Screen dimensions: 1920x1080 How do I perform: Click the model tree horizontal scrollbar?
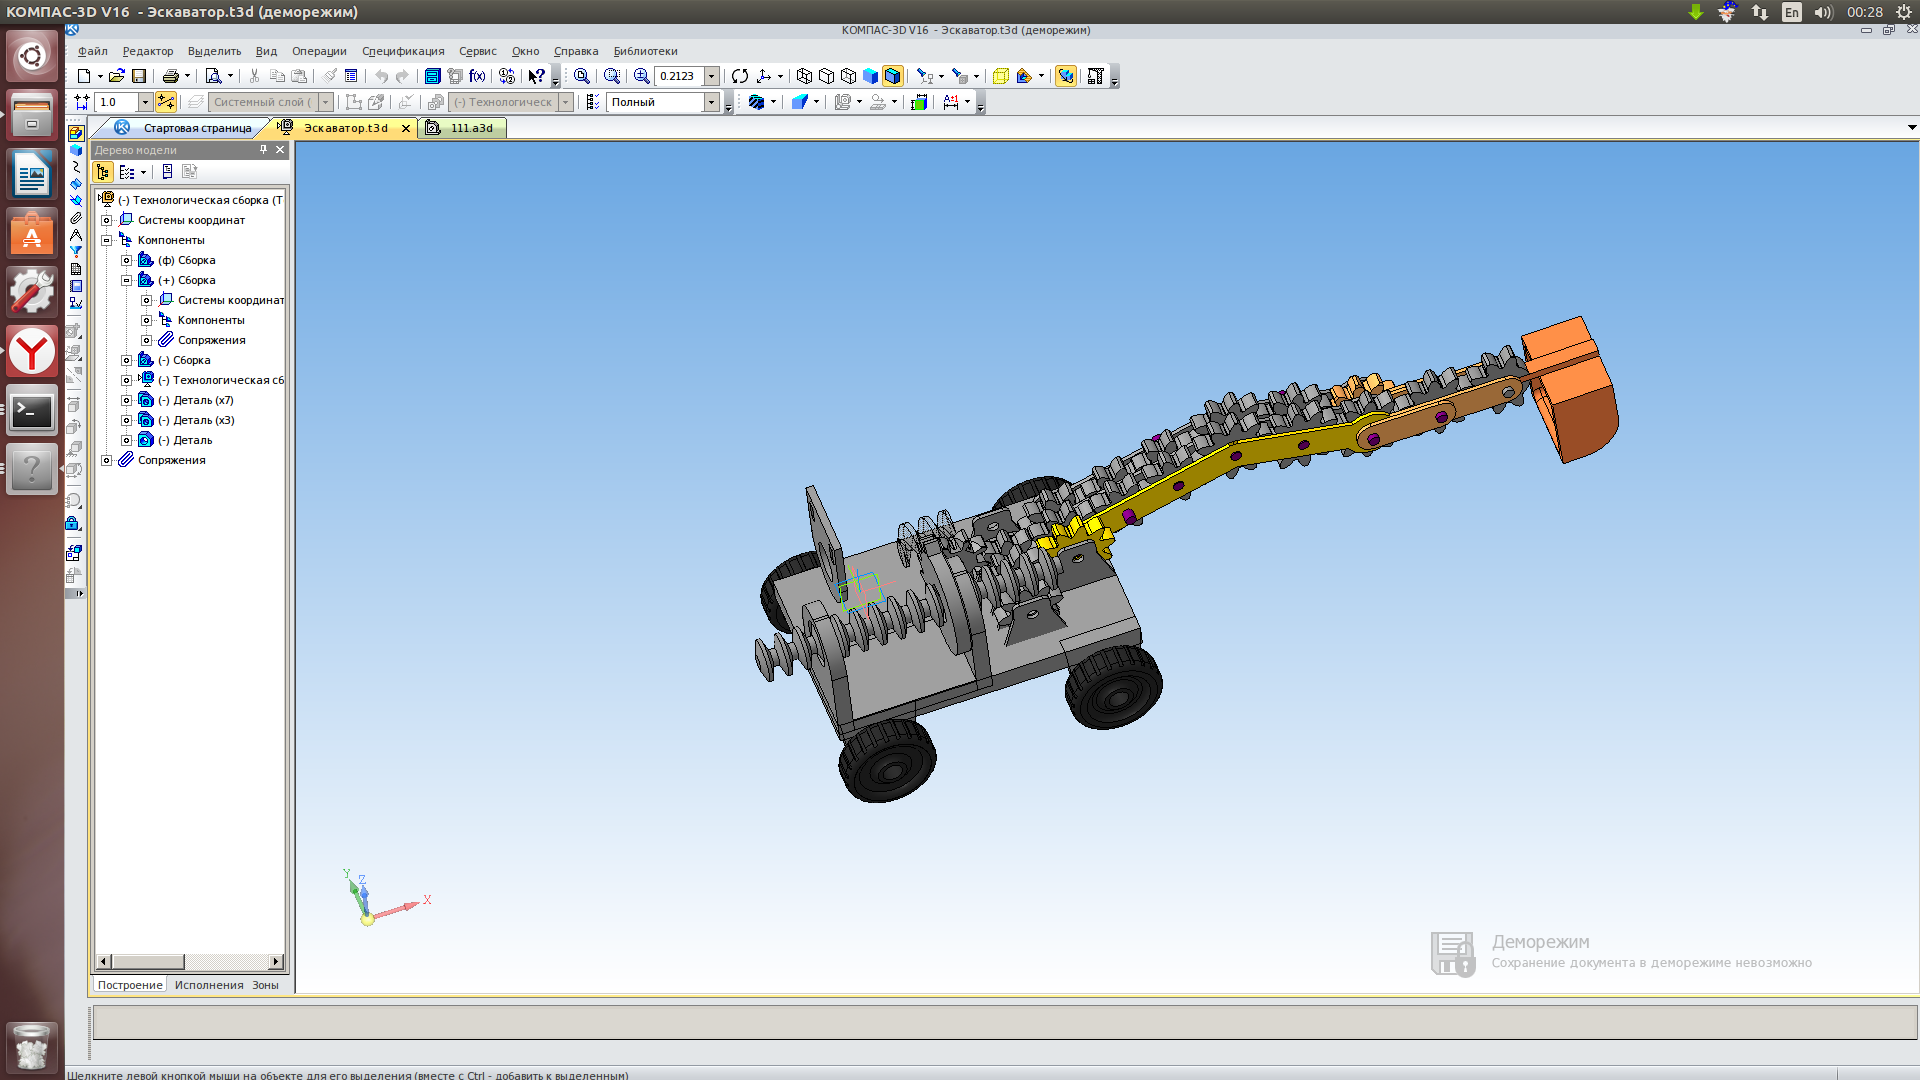coord(190,962)
